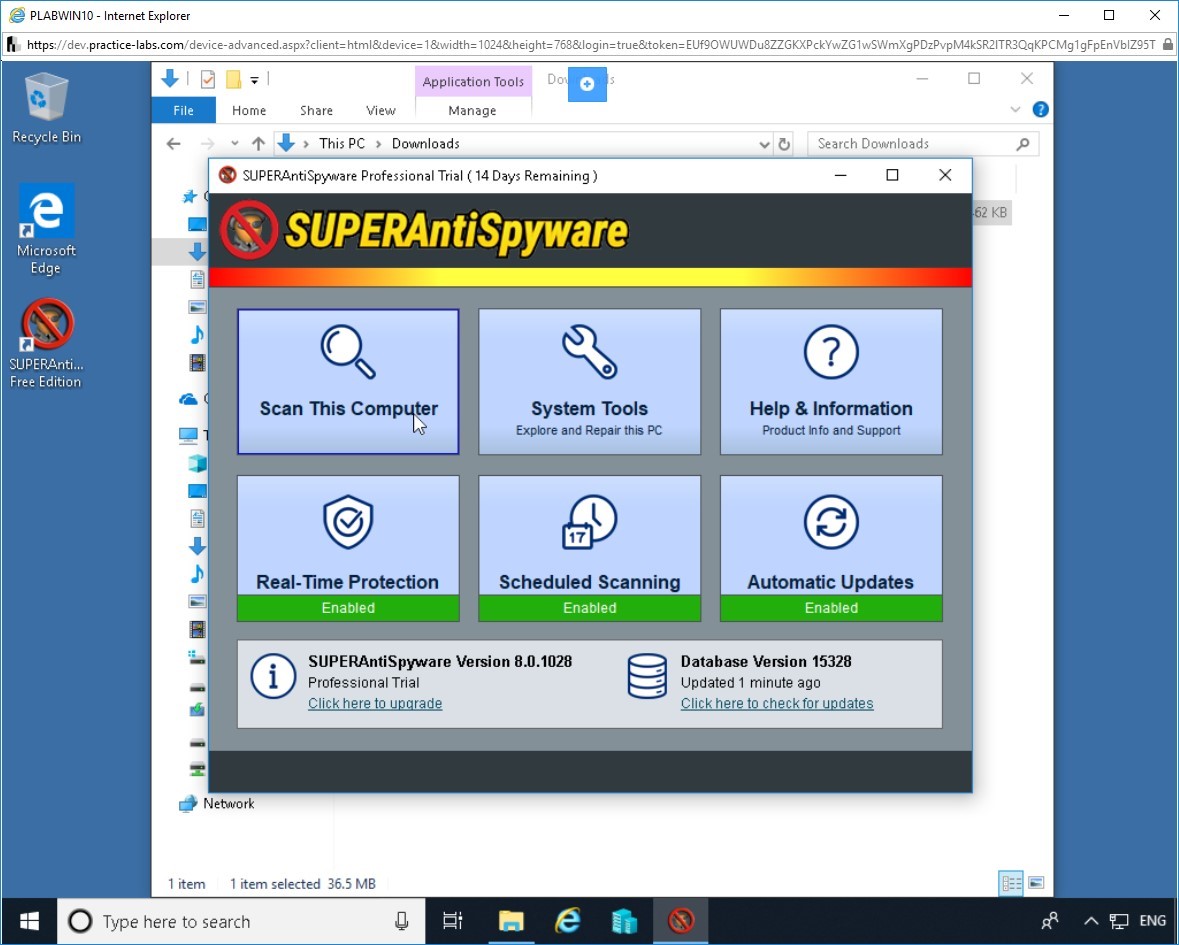Open Real-Time Protection shield settings

[348, 535]
